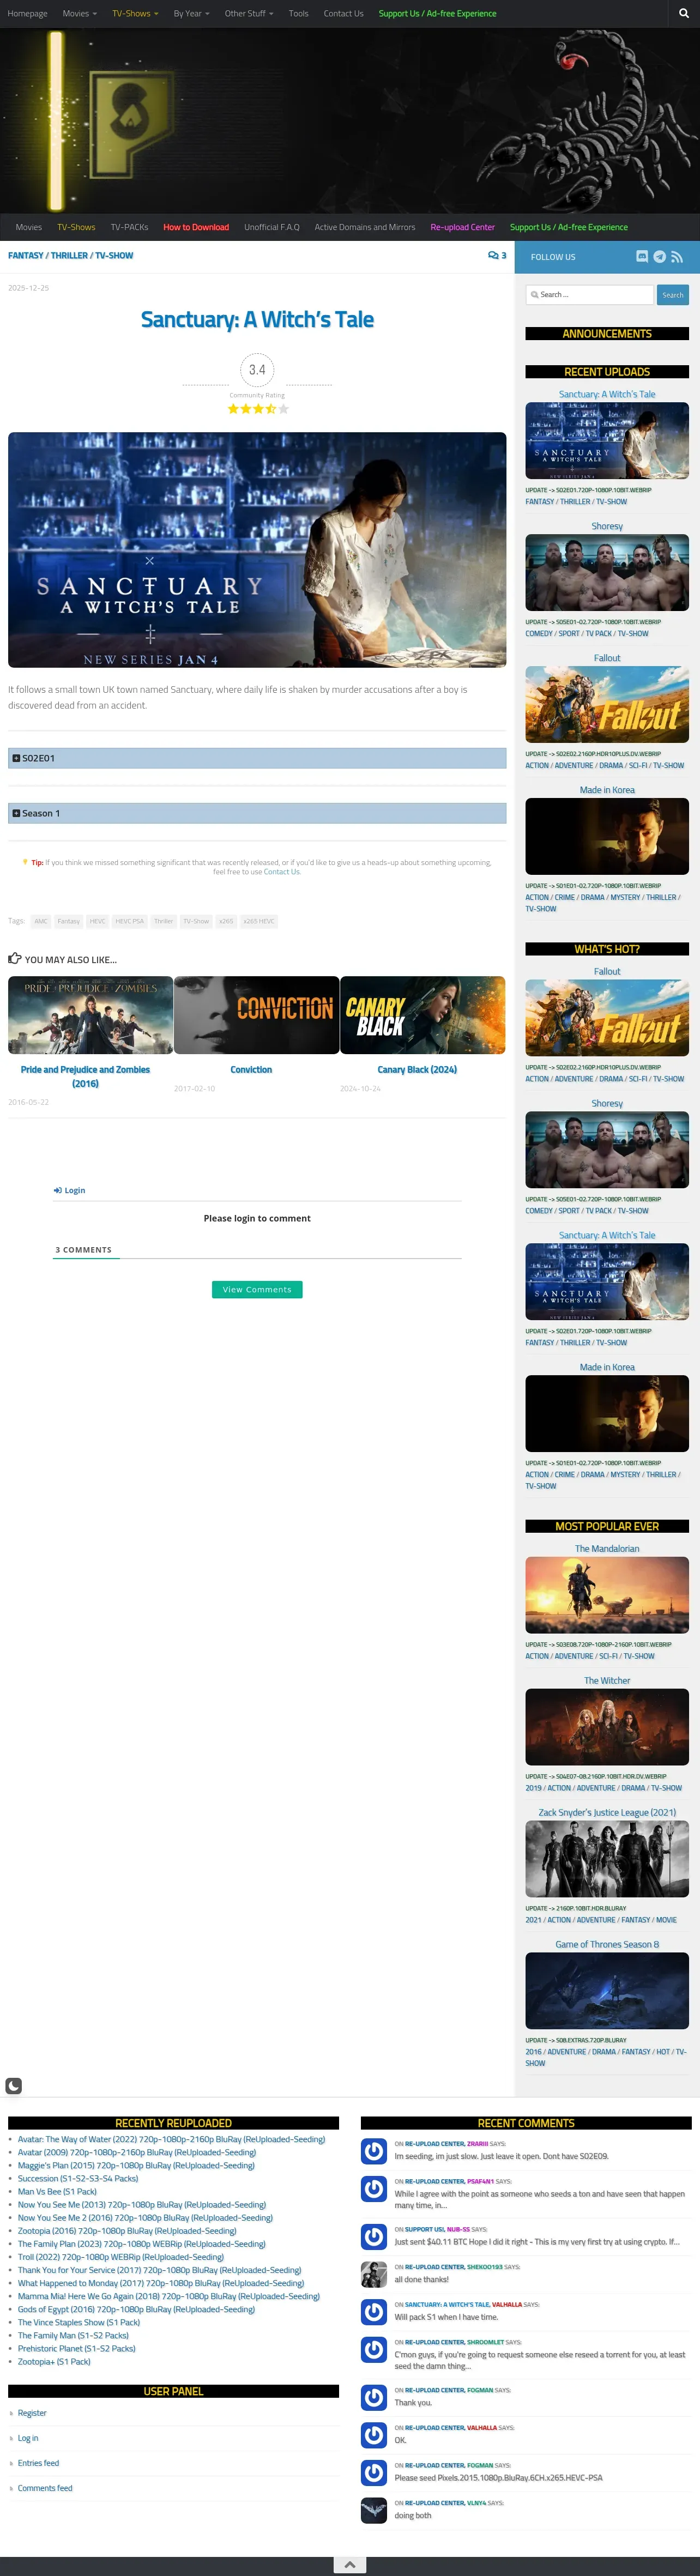Open the Movies dropdown in top bar
Viewport: 700px width, 2576px height.
(x=80, y=14)
